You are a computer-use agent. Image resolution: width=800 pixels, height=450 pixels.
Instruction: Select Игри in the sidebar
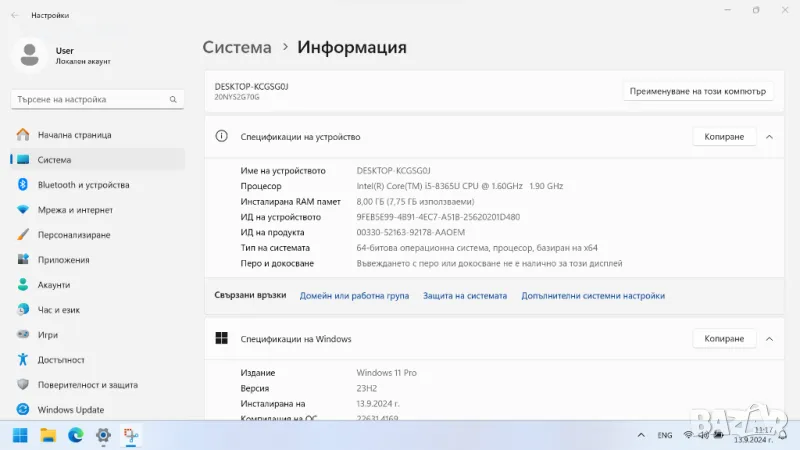coord(48,335)
